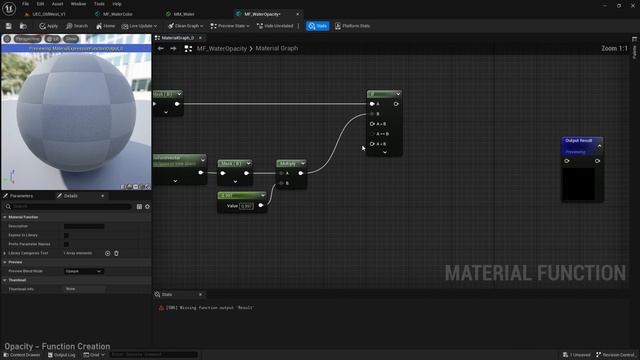Screen dimensions: 640x360
Task: Collapse the Multiply node header arrow
Action: (303, 163)
